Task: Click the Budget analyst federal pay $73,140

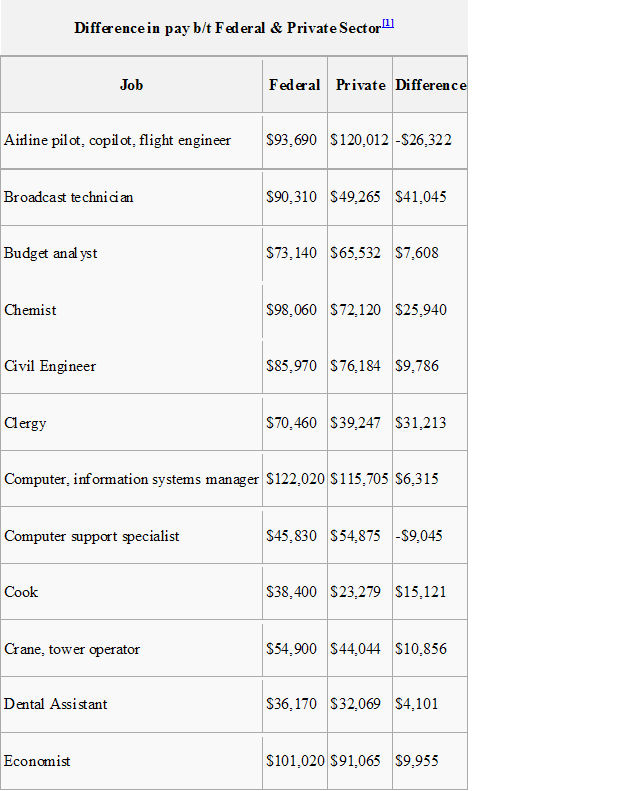Action: [292, 253]
